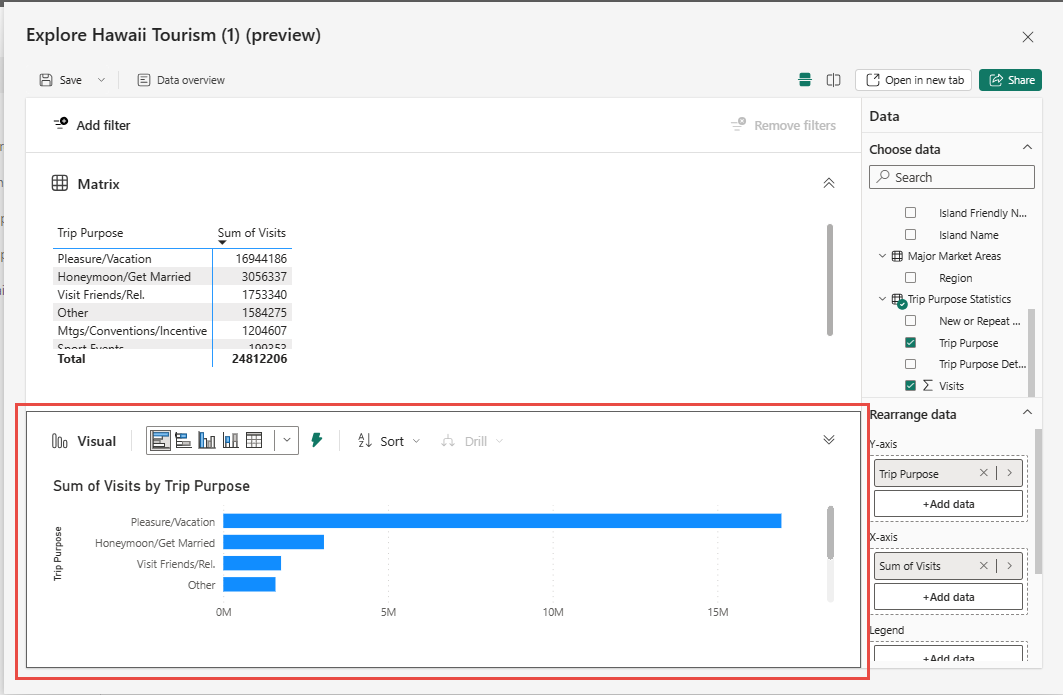Select the Pleasure/Vacation matrix row
The width and height of the screenshot is (1063, 695).
coord(172,258)
